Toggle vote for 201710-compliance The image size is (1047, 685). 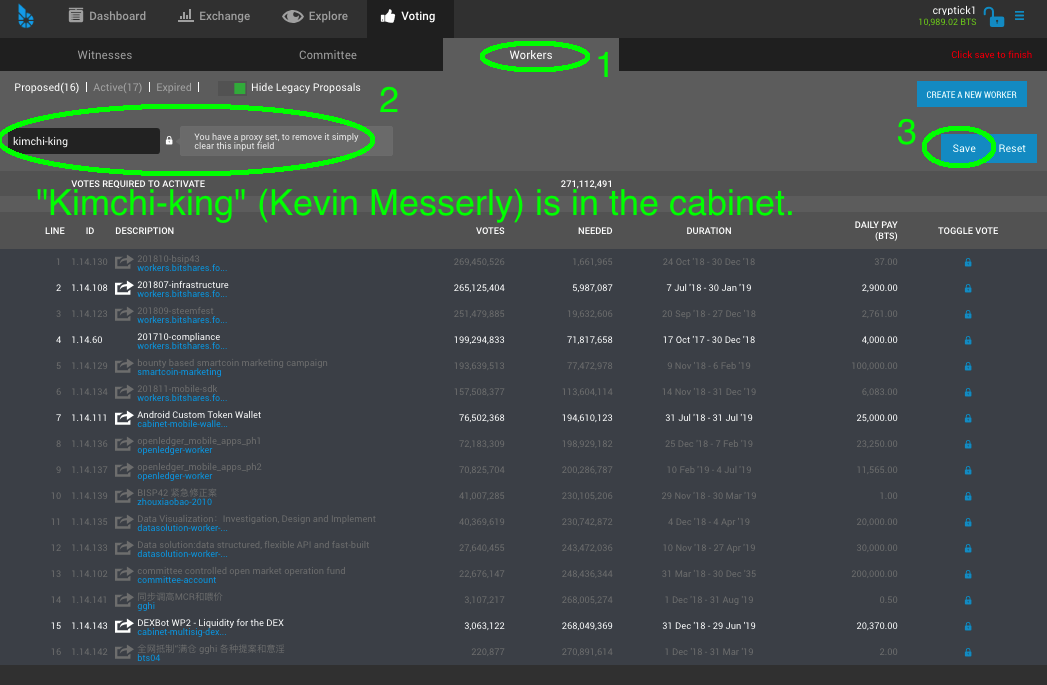point(968,340)
